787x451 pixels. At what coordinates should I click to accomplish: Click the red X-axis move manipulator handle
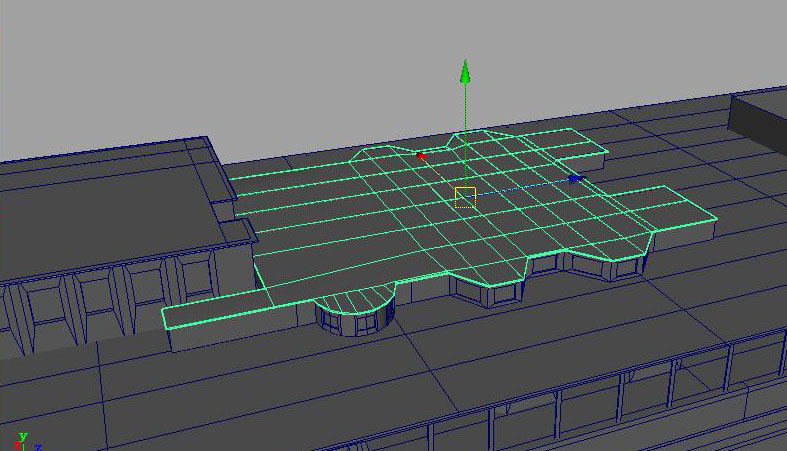422,157
